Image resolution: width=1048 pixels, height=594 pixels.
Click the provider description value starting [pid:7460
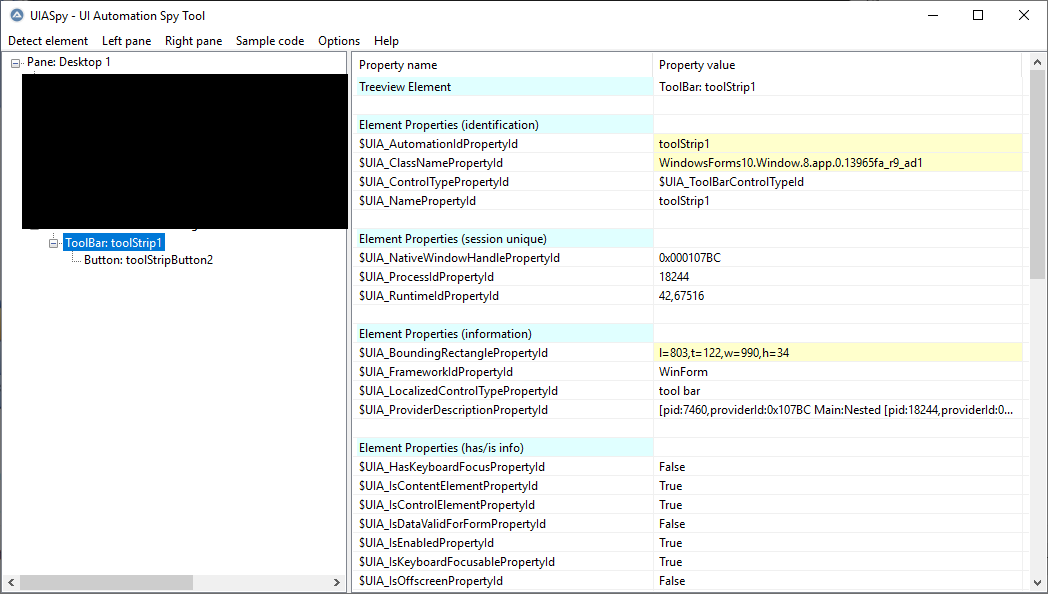pyautogui.click(x=835, y=410)
